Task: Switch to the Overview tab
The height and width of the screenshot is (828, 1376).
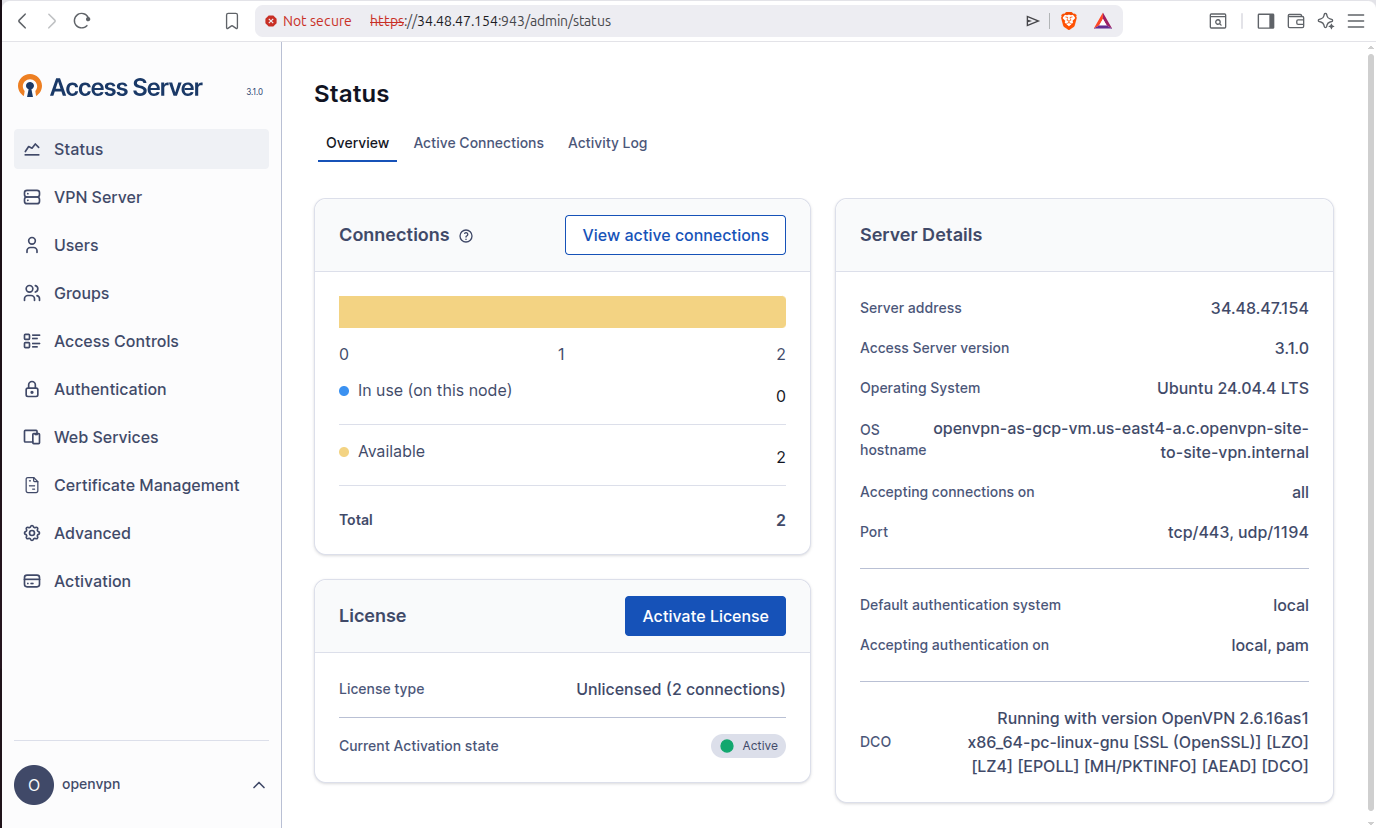Action: tap(357, 143)
